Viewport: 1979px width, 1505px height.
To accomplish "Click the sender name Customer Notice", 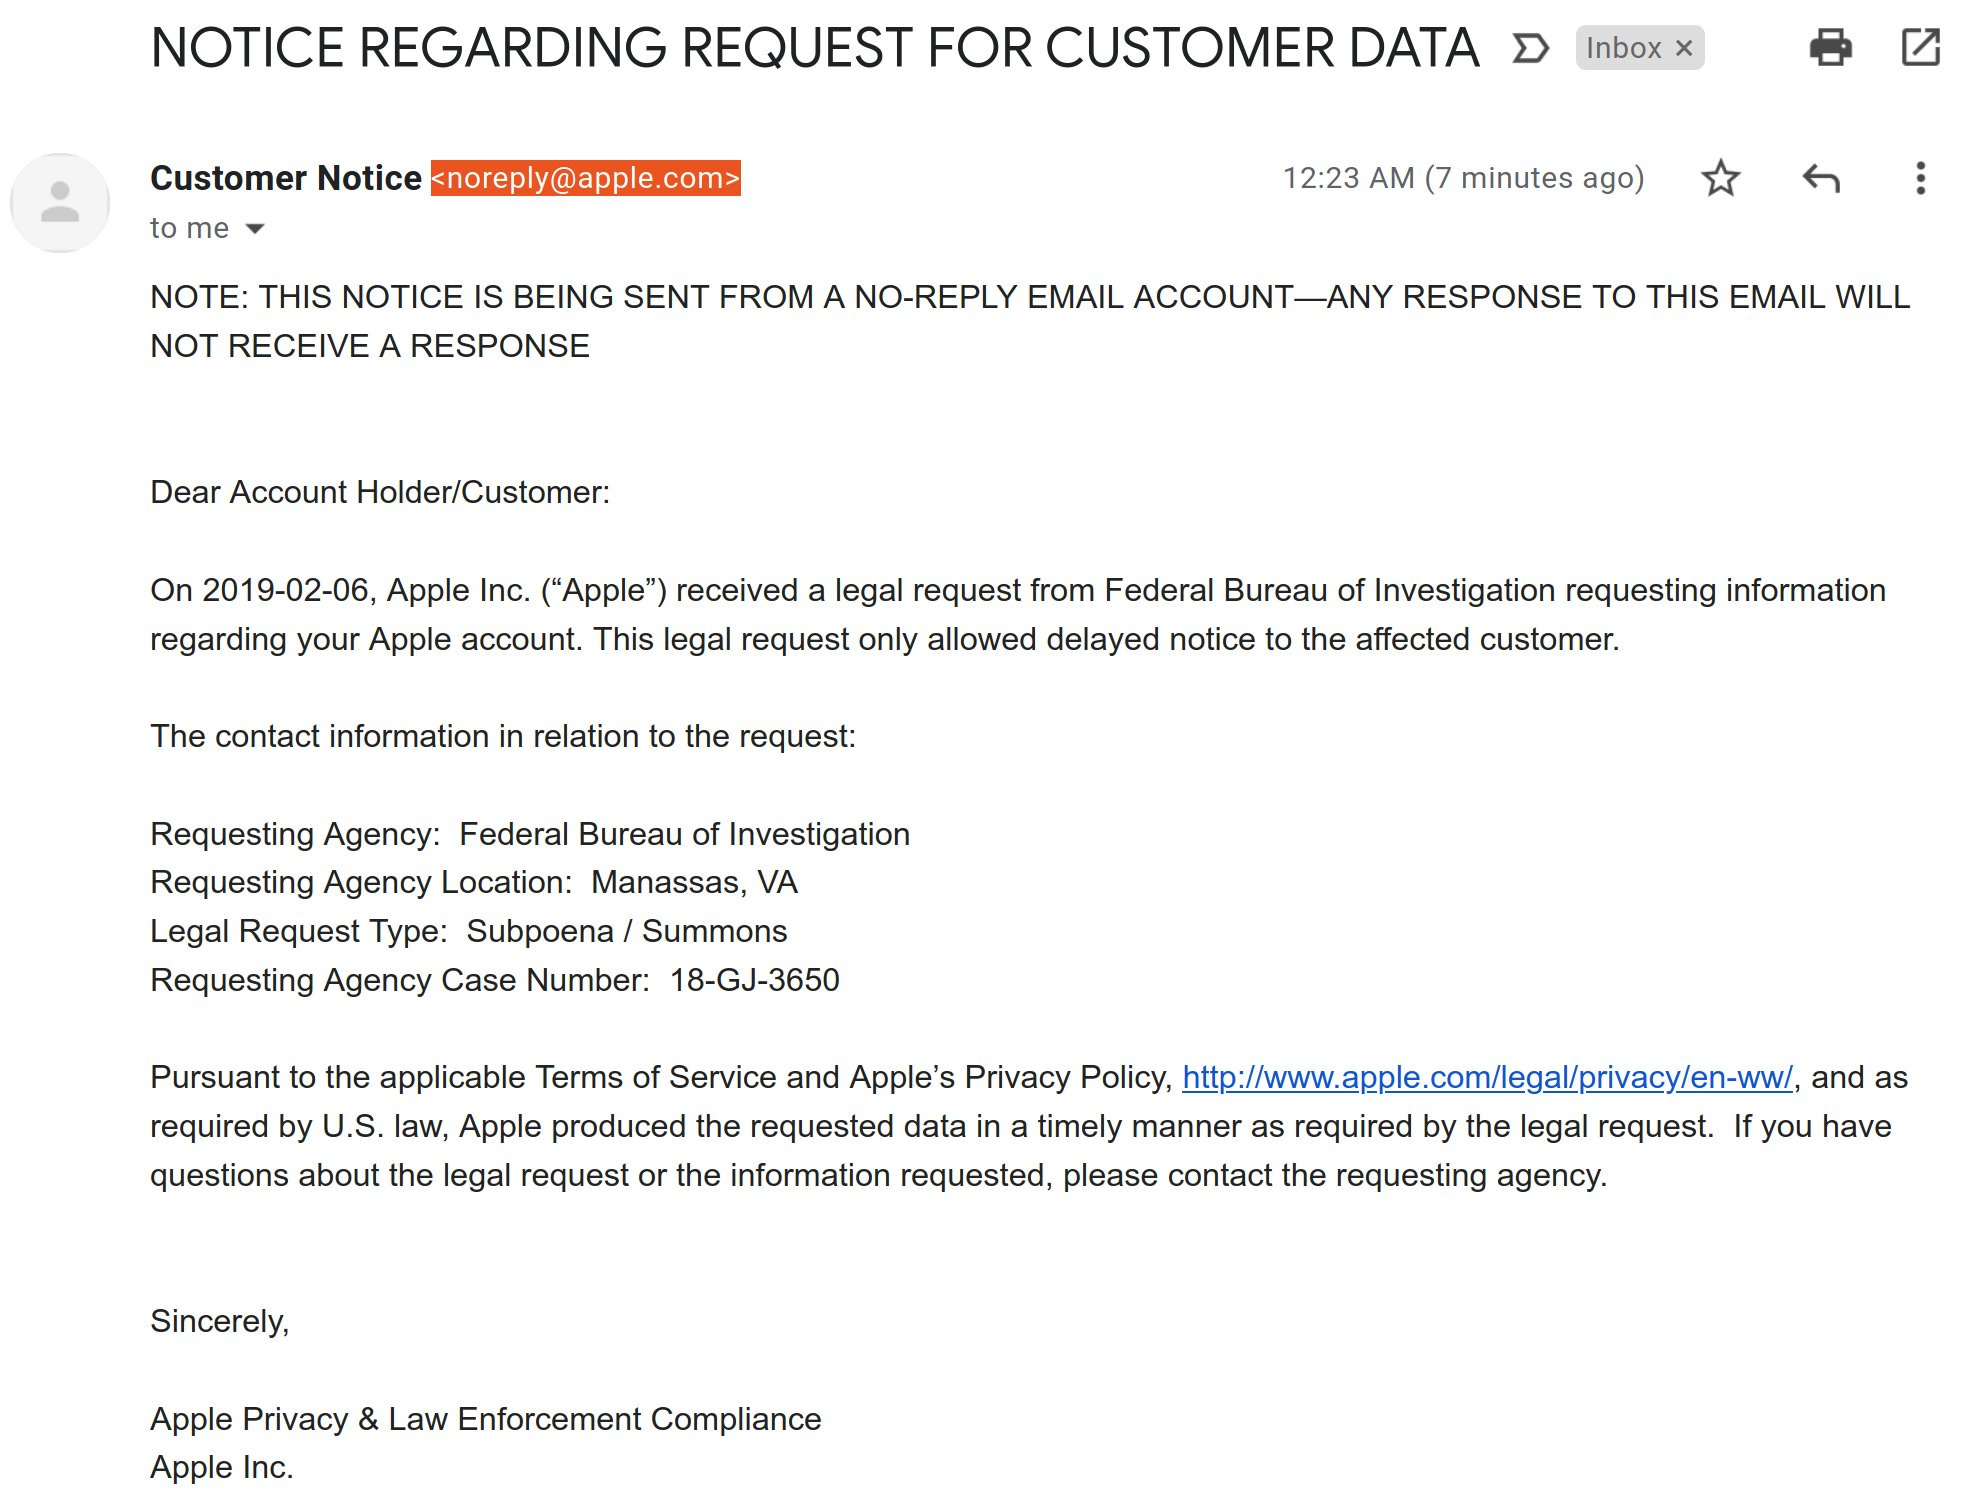I will coord(286,178).
